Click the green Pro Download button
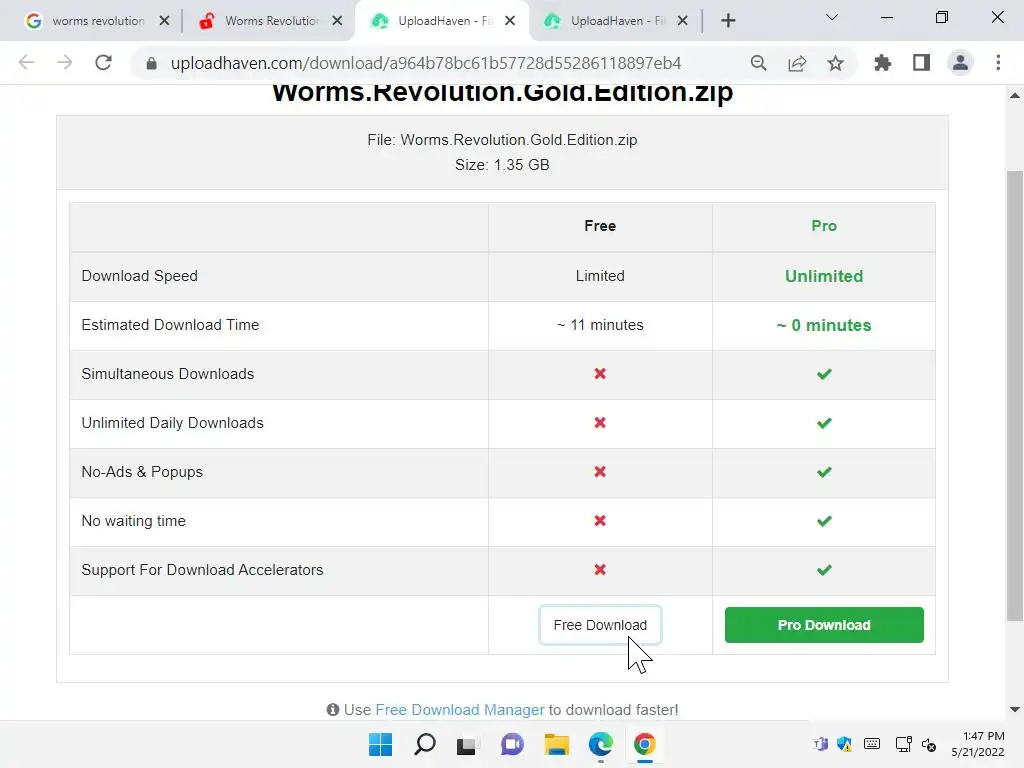 tap(824, 625)
